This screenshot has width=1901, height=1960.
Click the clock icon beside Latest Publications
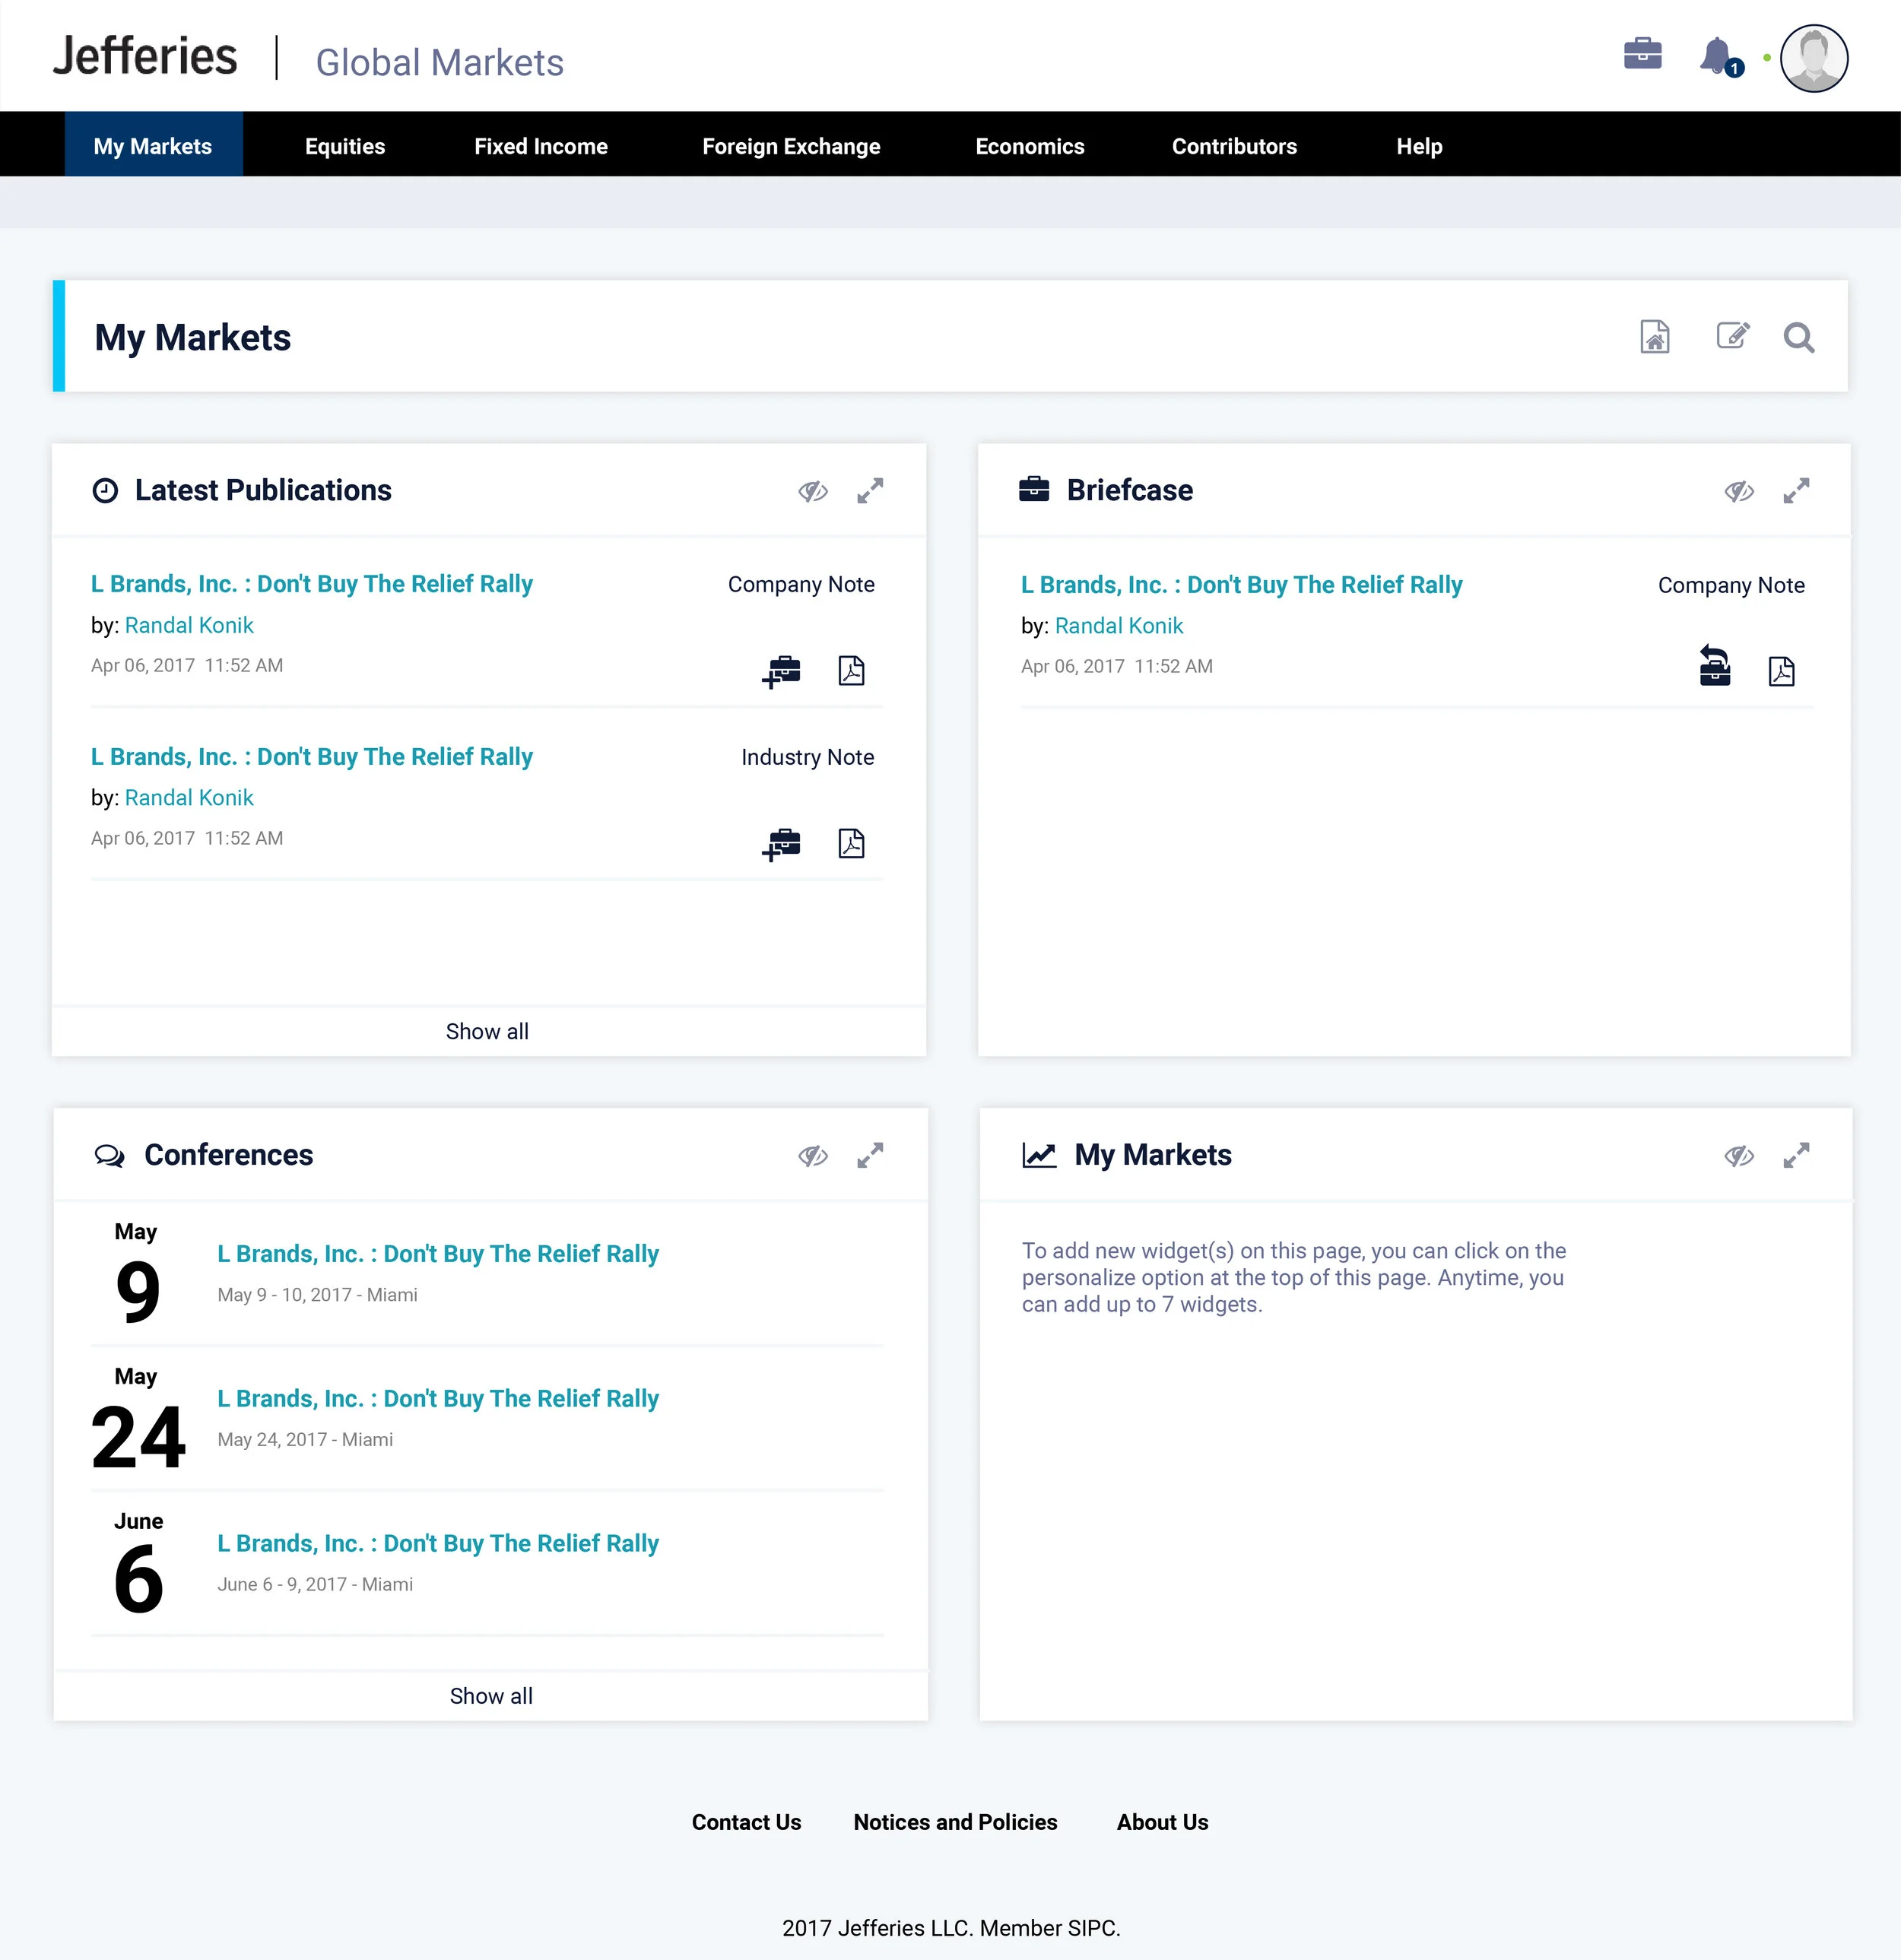(105, 490)
